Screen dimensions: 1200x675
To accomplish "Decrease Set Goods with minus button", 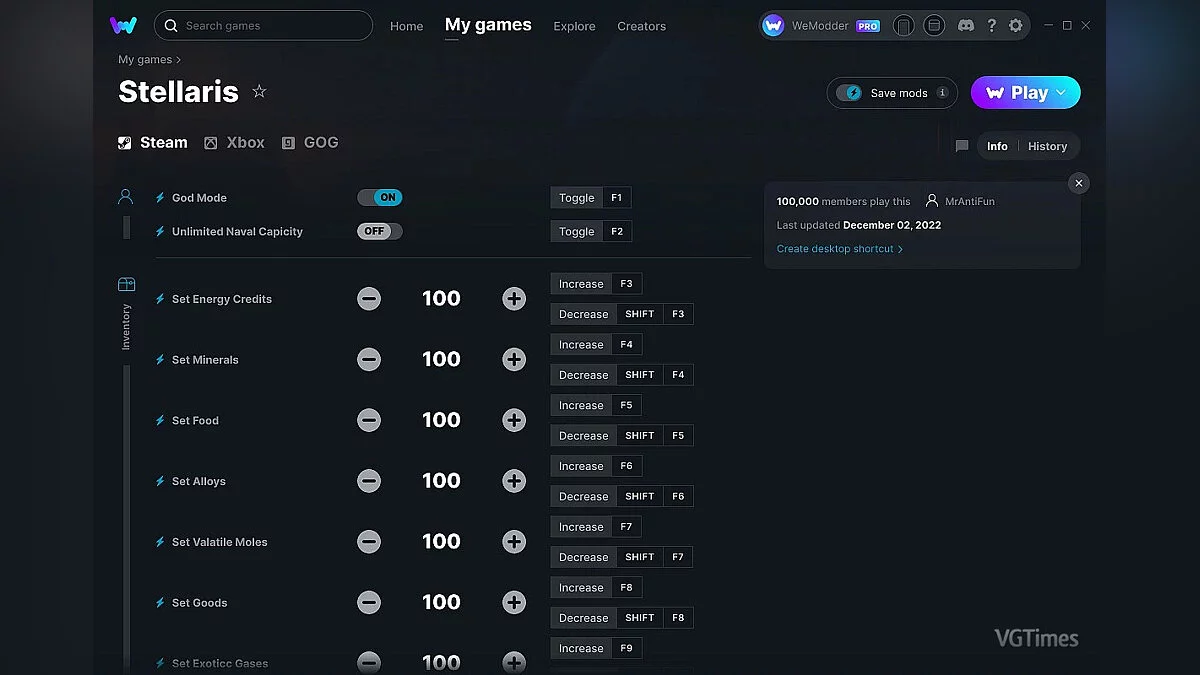I will (x=369, y=603).
